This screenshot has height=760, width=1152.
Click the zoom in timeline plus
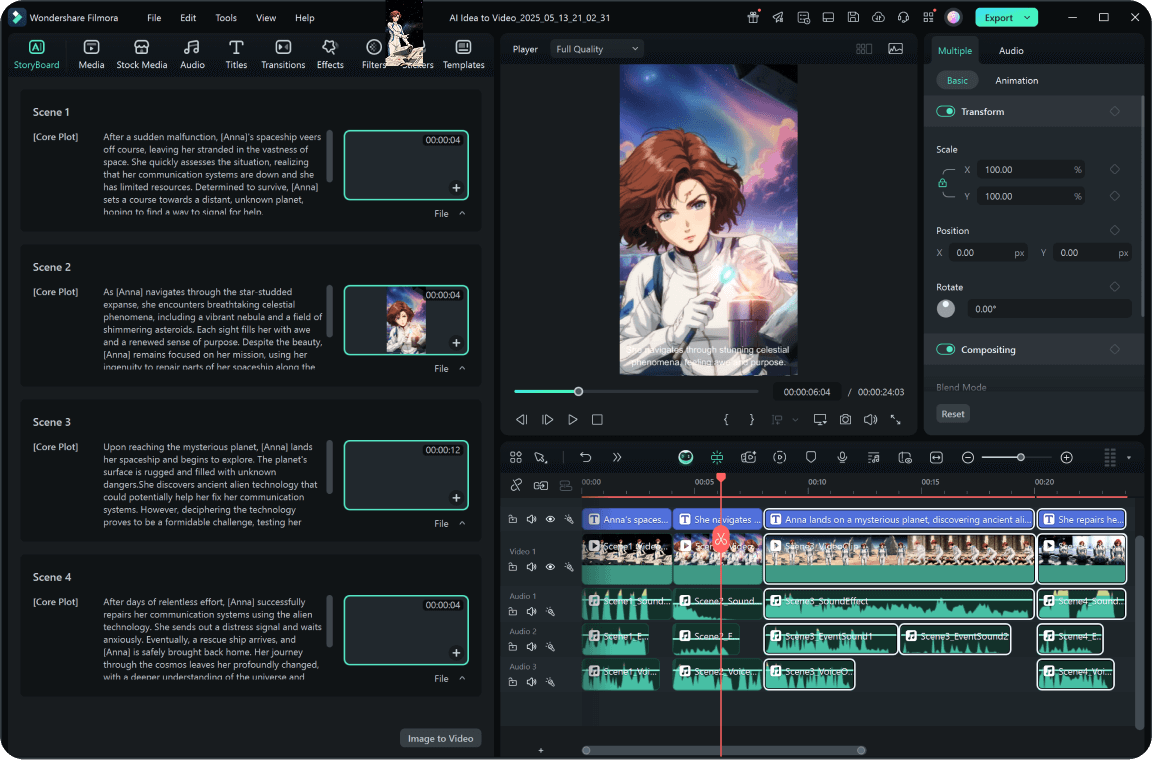click(x=1067, y=457)
